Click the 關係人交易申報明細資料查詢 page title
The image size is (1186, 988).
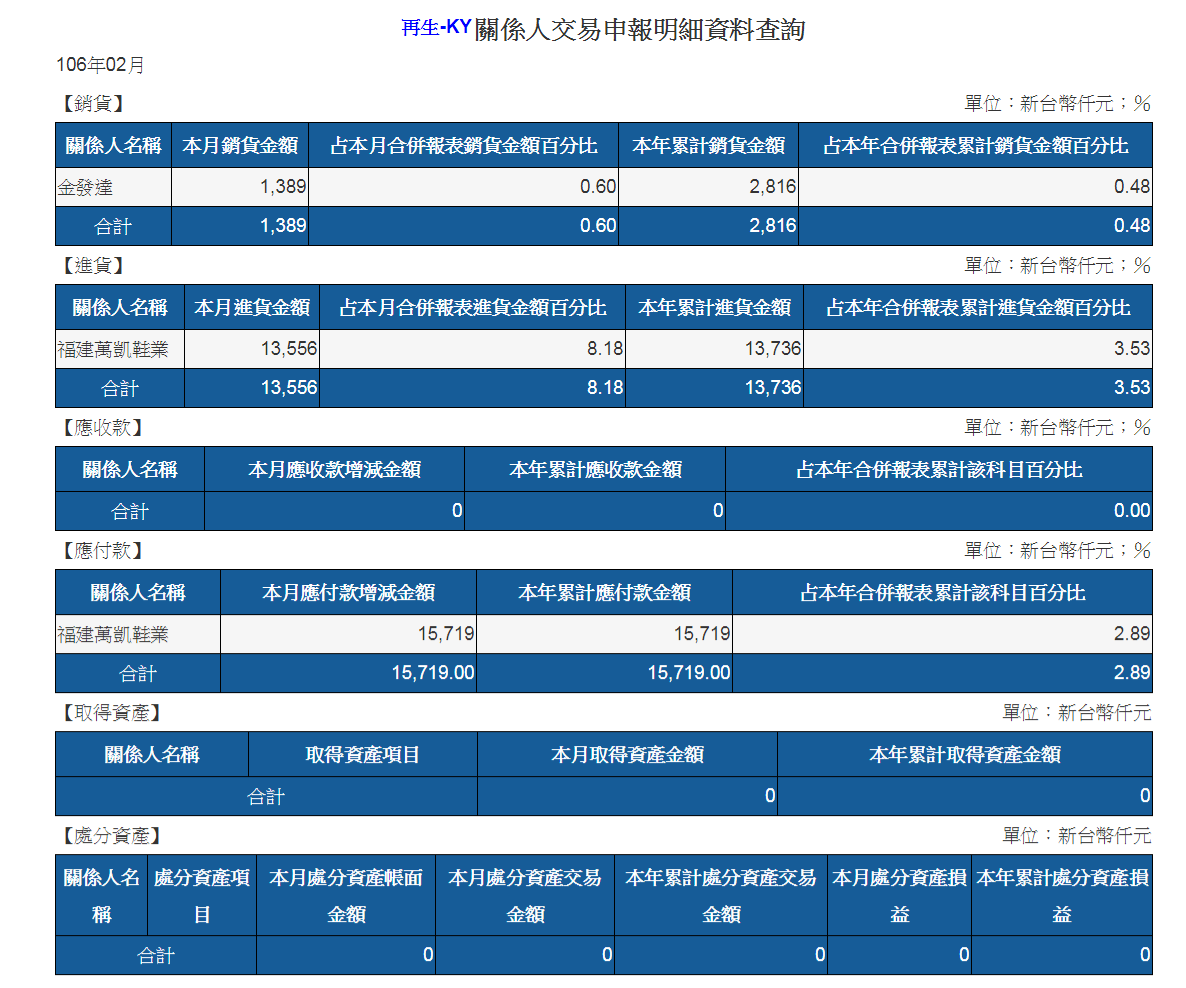[640, 30]
